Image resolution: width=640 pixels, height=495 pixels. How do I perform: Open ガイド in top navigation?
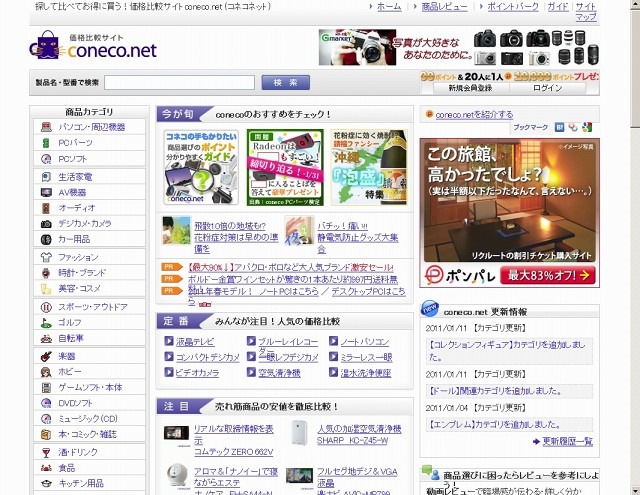tap(558, 7)
